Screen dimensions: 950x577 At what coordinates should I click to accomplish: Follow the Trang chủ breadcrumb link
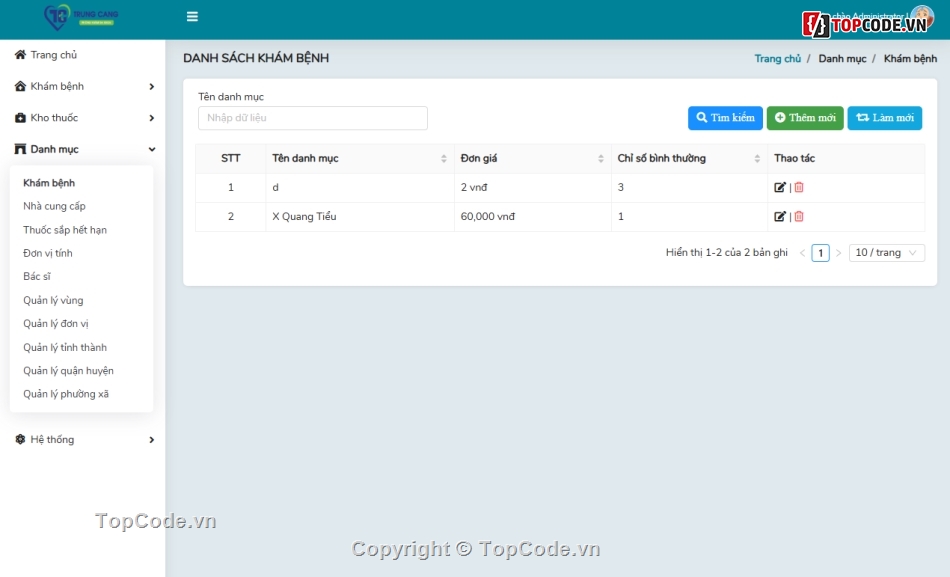tap(777, 59)
